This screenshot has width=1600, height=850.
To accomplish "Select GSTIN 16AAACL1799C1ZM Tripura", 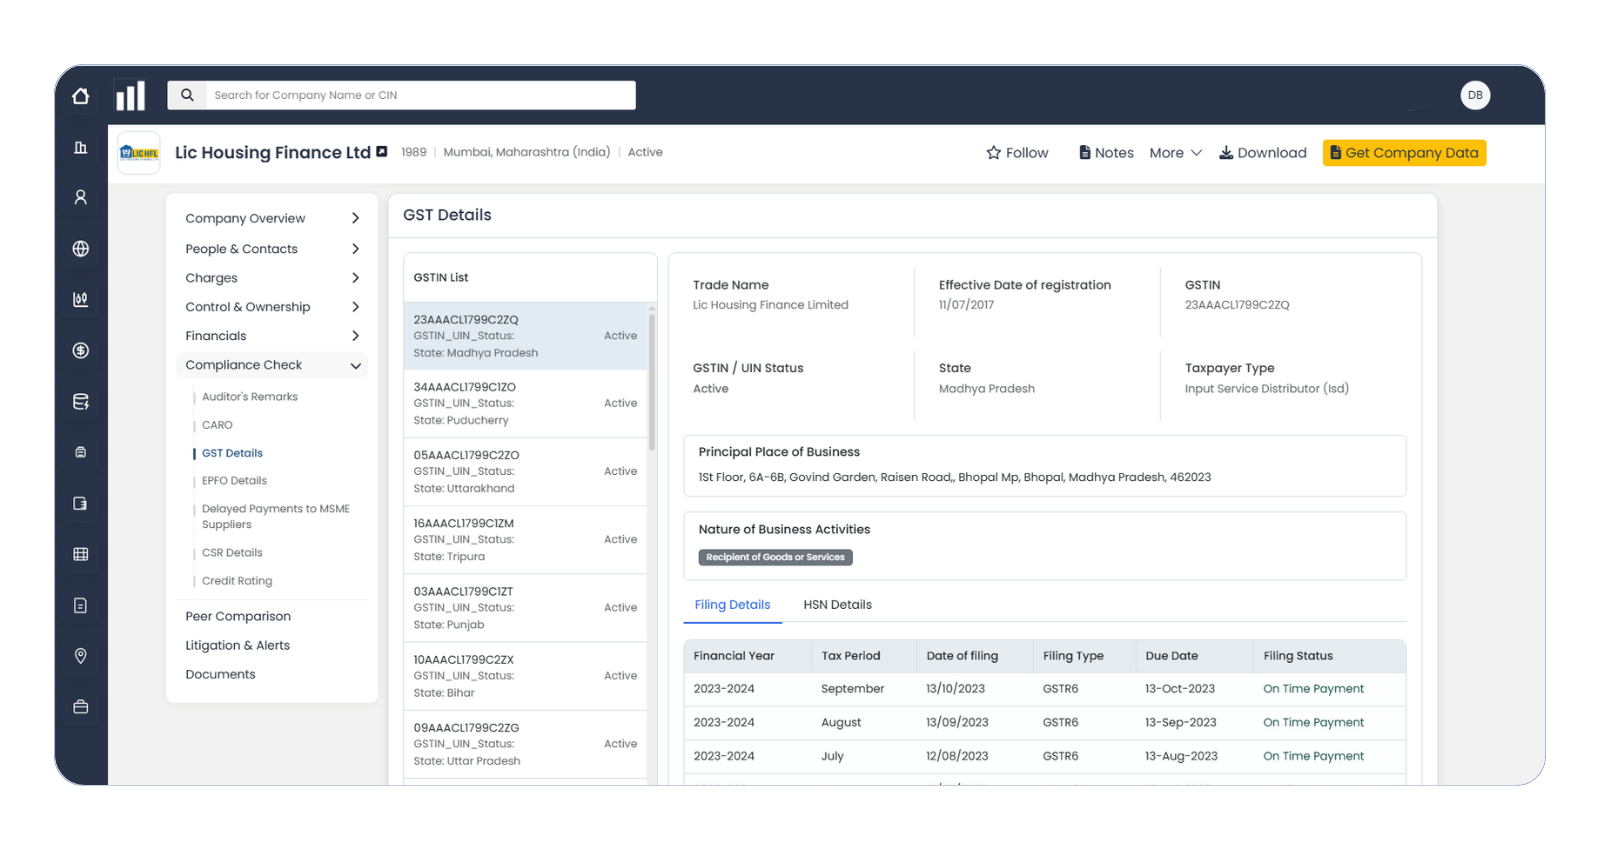I will pyautogui.click(x=525, y=540).
